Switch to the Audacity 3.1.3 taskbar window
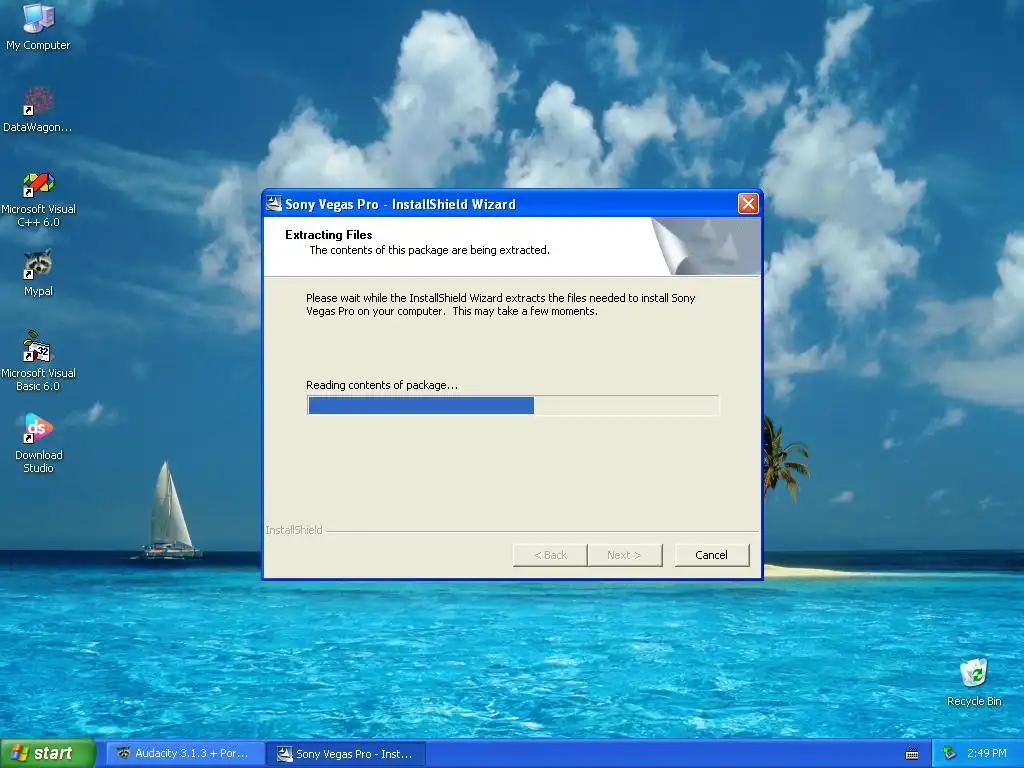Screen dimensions: 1024x768 (x=185, y=754)
